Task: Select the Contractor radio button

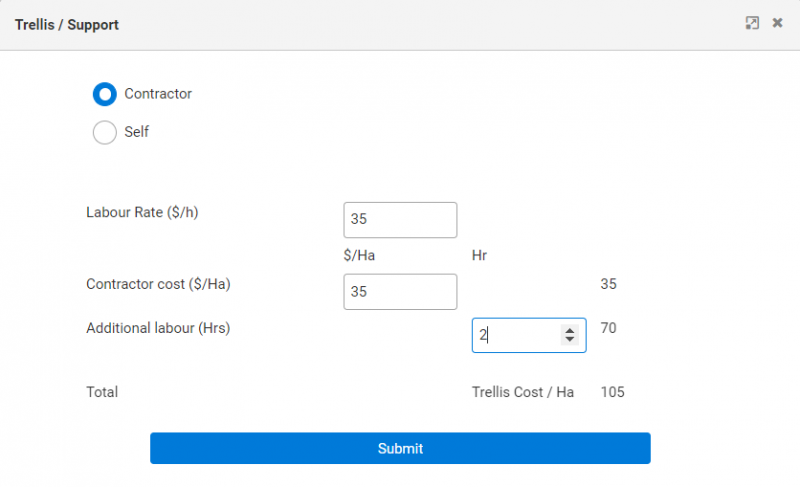Action: coord(105,94)
